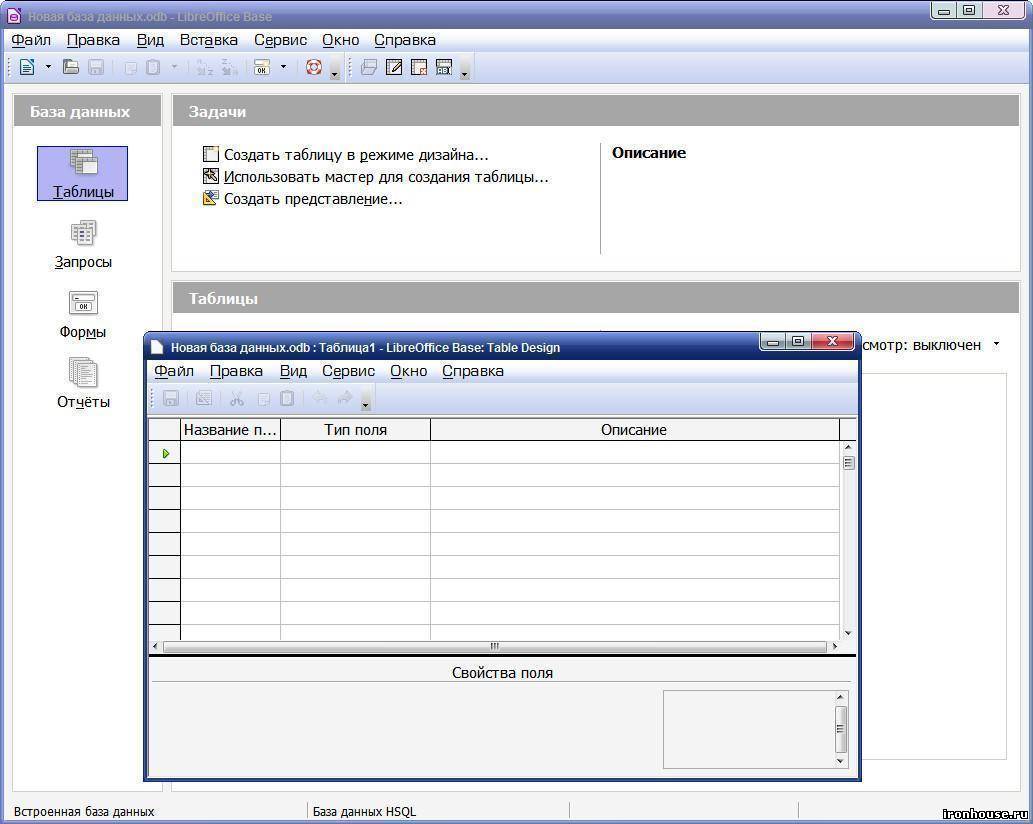Viewport: 1033px width, 824px height.
Task: Click Создать представление task link
Action: point(312,199)
